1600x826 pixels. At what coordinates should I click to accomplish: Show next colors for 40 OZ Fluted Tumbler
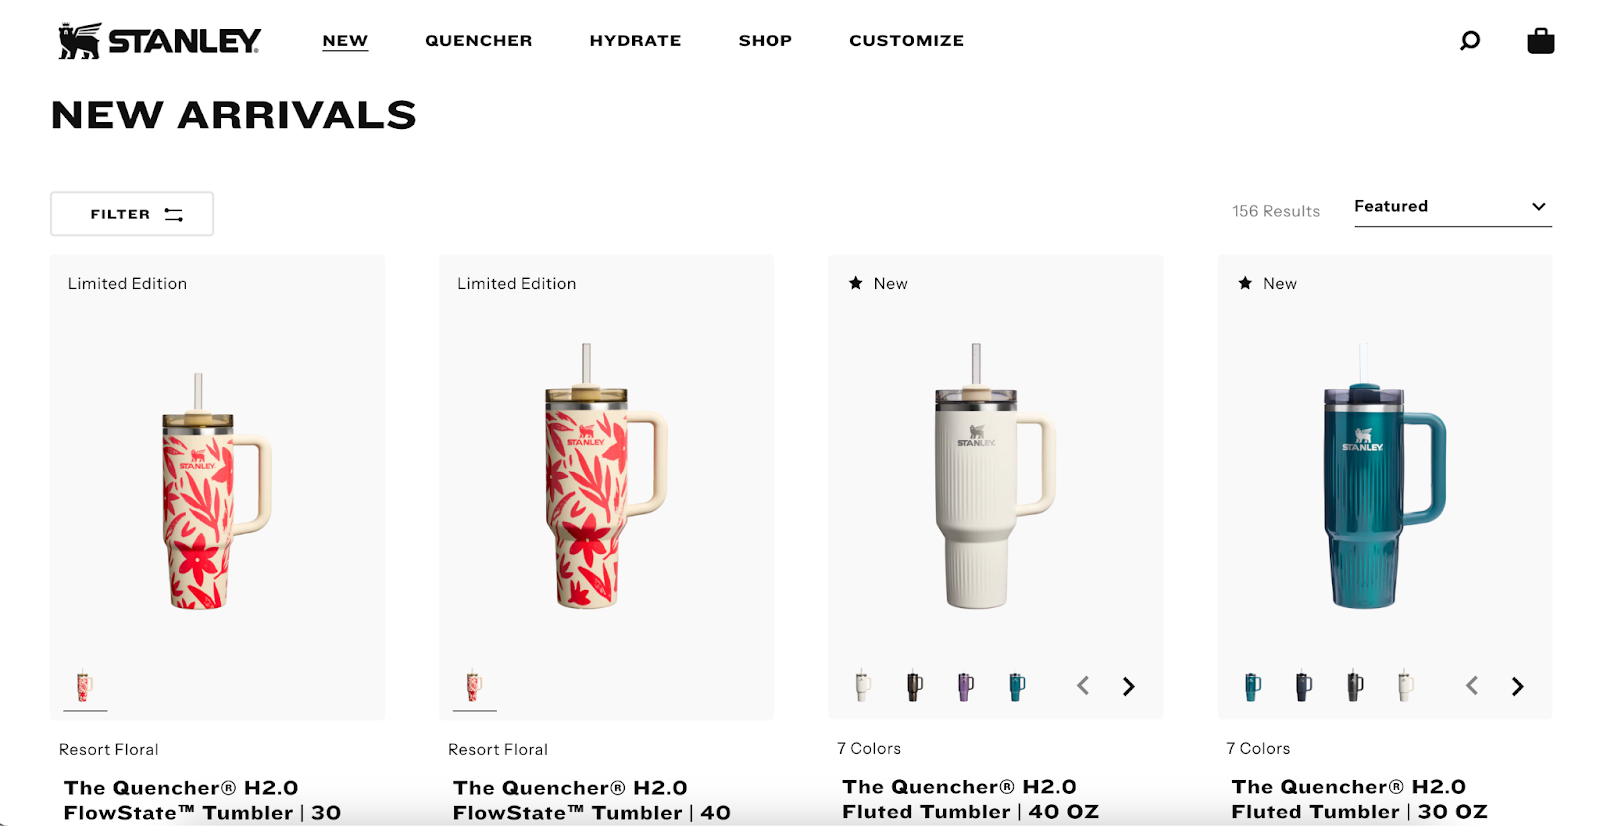1128,686
